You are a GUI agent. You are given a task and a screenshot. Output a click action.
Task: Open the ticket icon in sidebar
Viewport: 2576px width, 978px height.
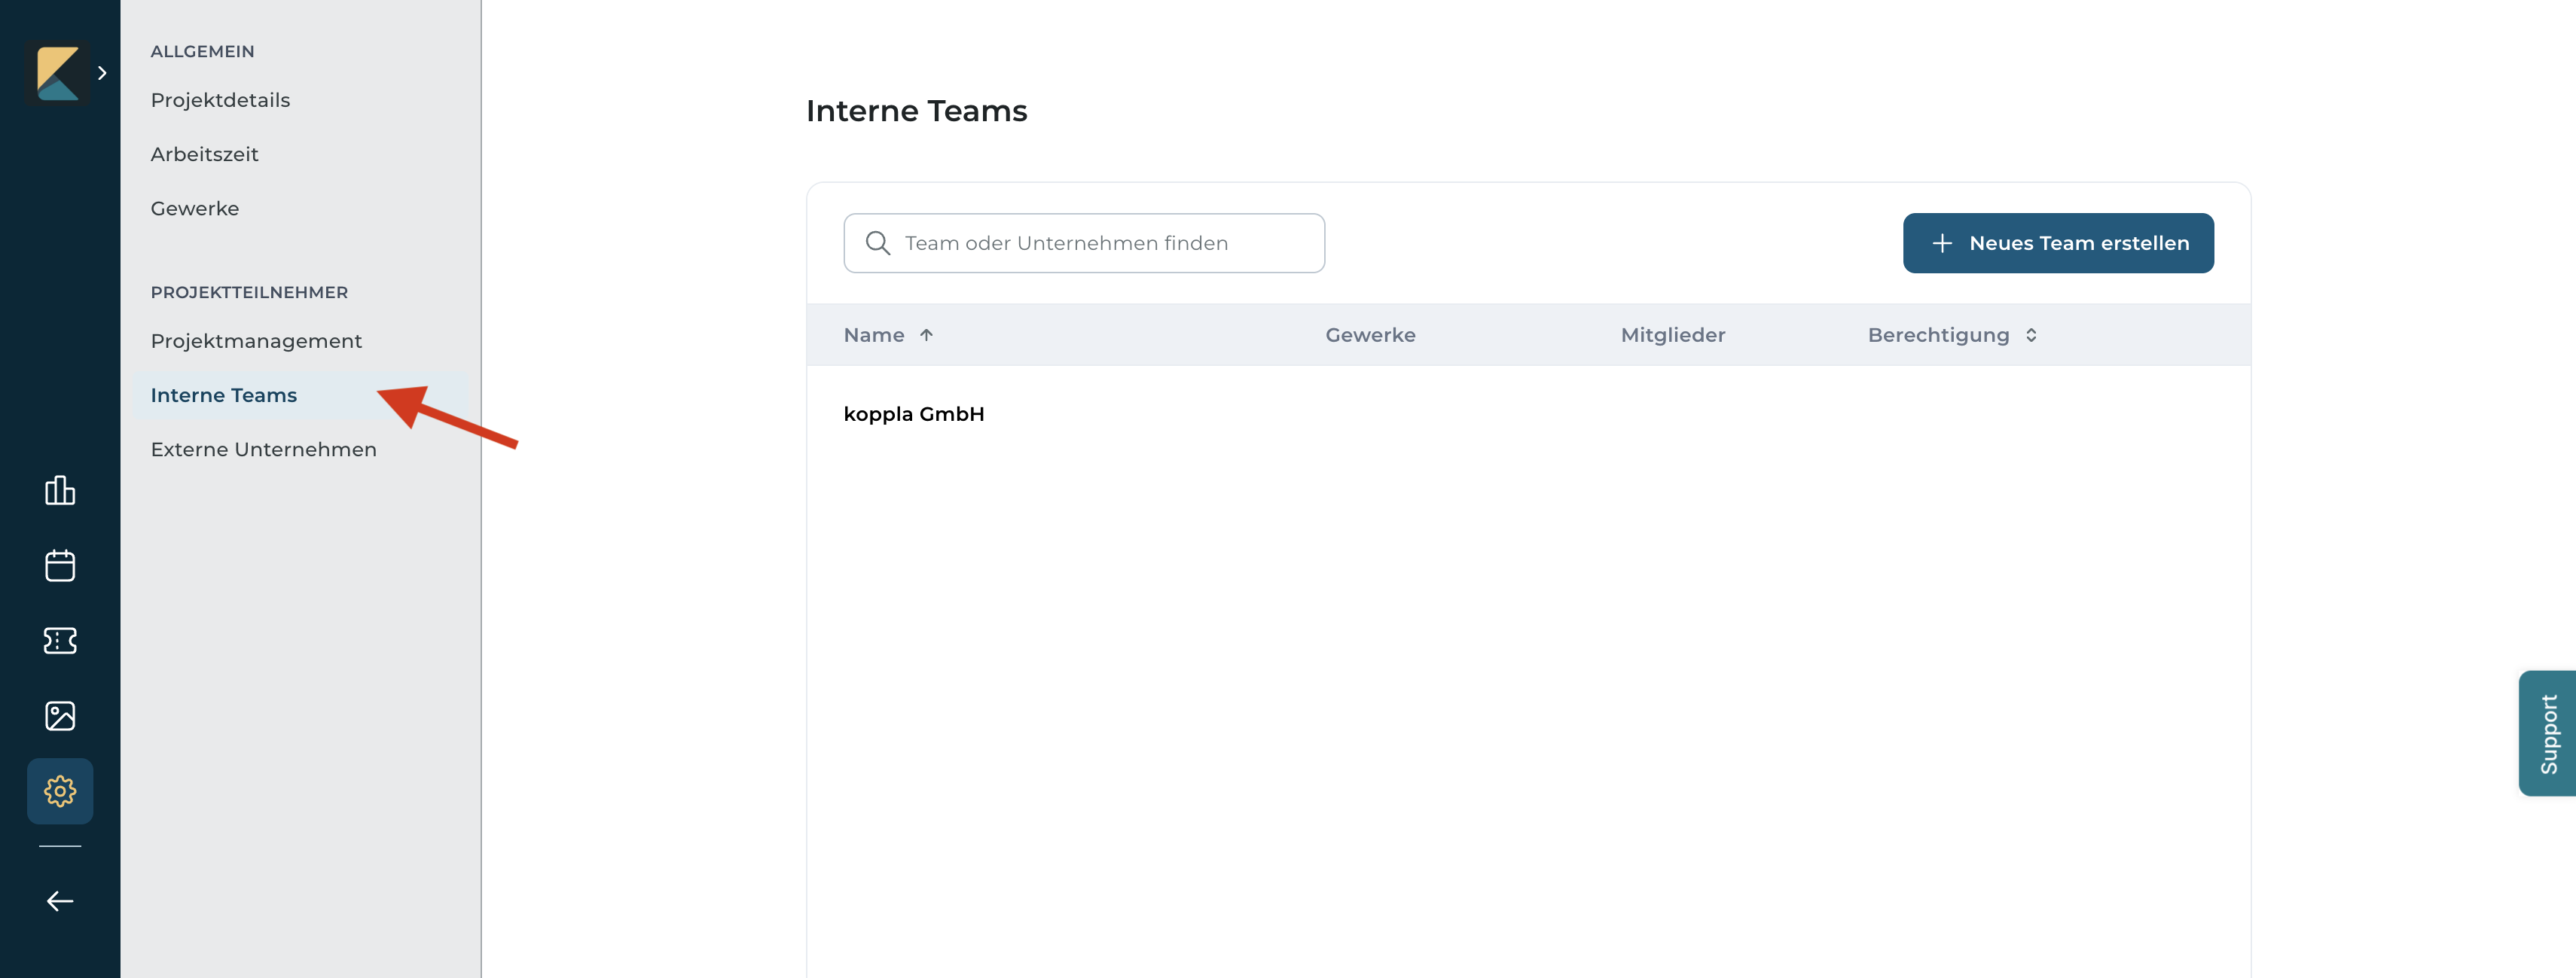[60, 640]
